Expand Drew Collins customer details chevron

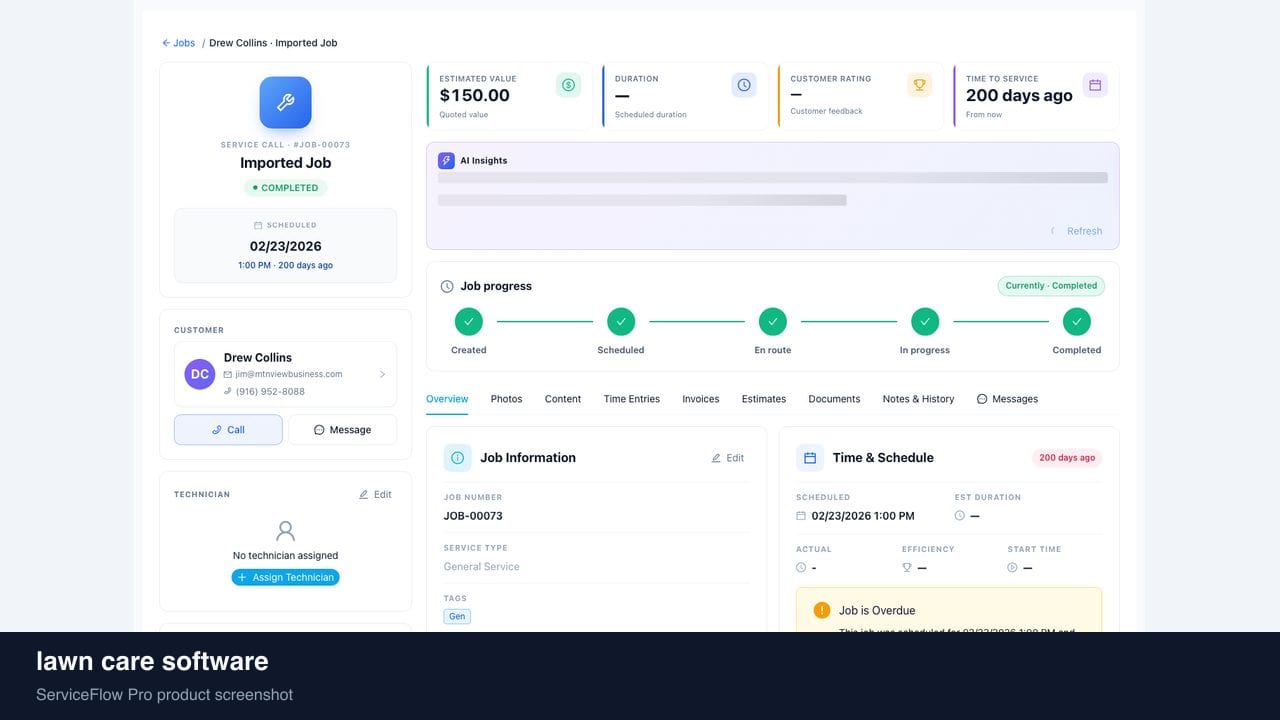coord(382,374)
